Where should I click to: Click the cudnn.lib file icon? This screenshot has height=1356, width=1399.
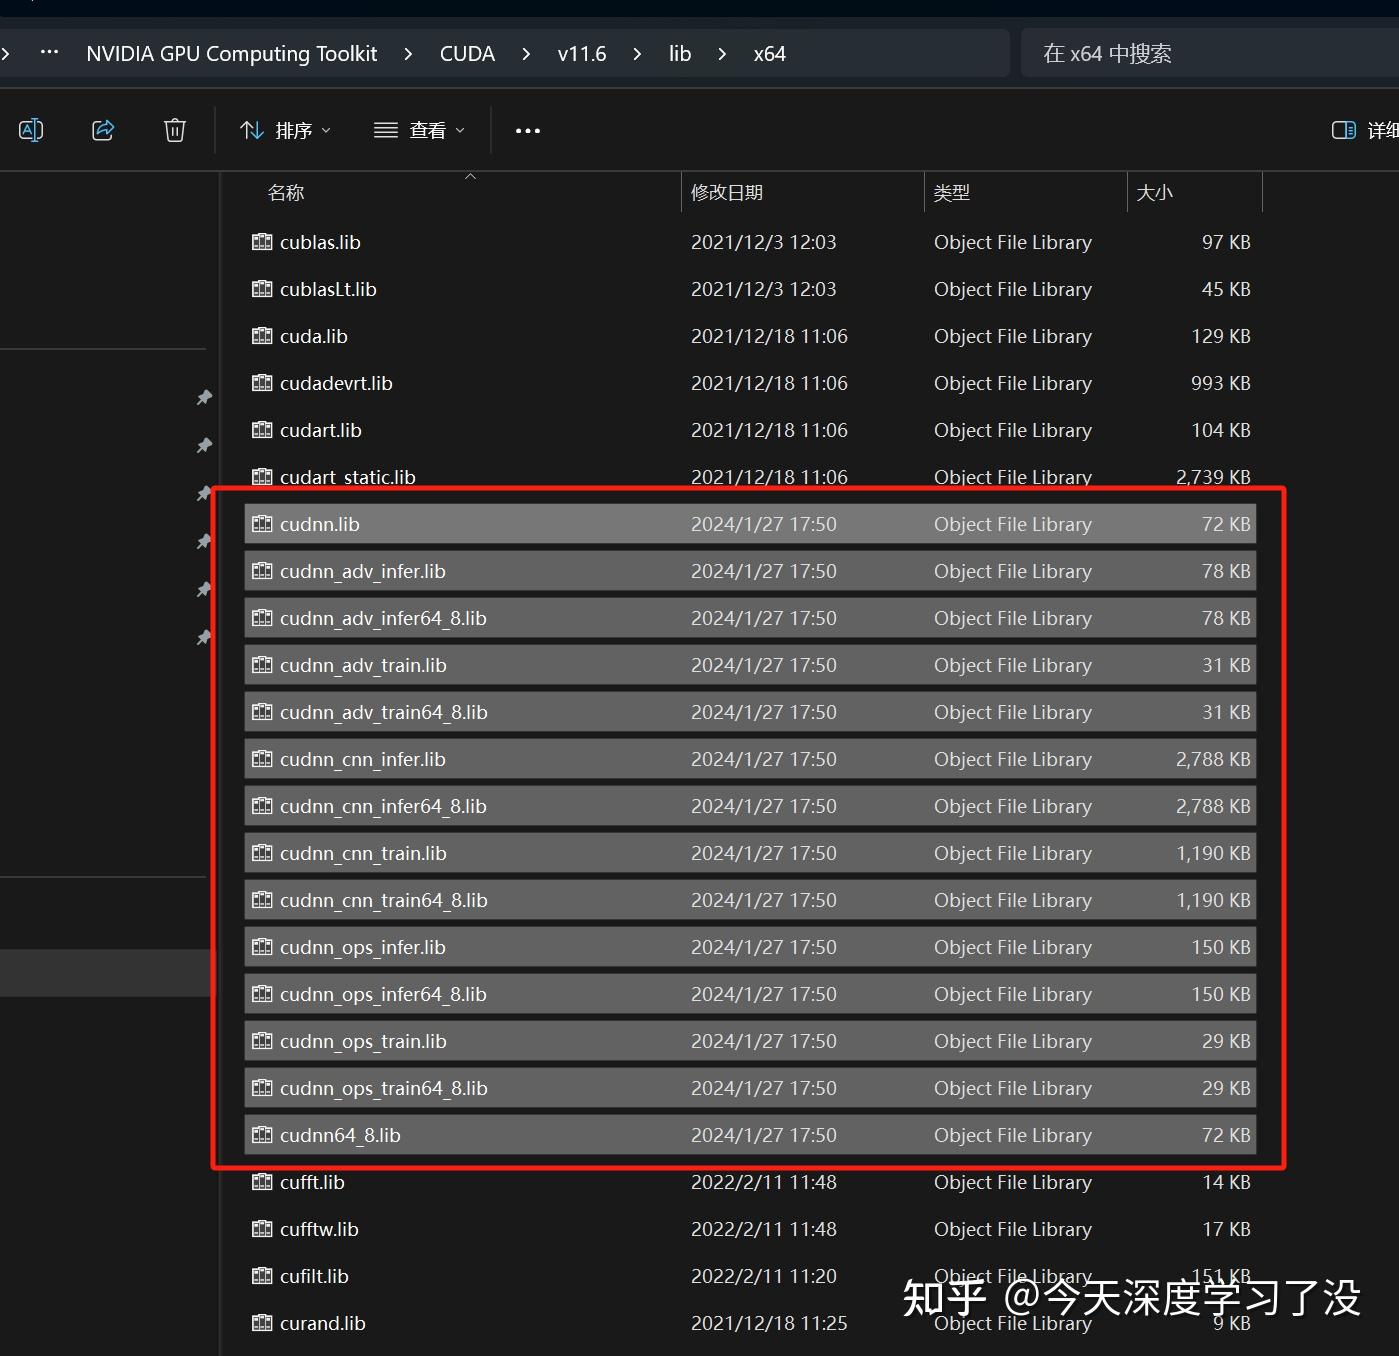coord(261,523)
